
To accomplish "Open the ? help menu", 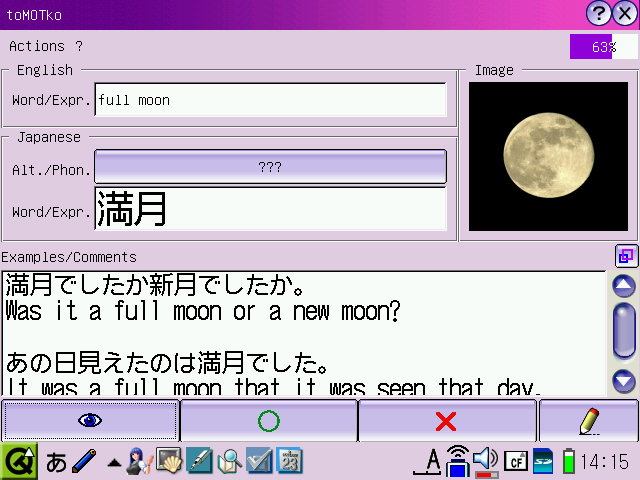I will pyautogui.click(x=79, y=46).
